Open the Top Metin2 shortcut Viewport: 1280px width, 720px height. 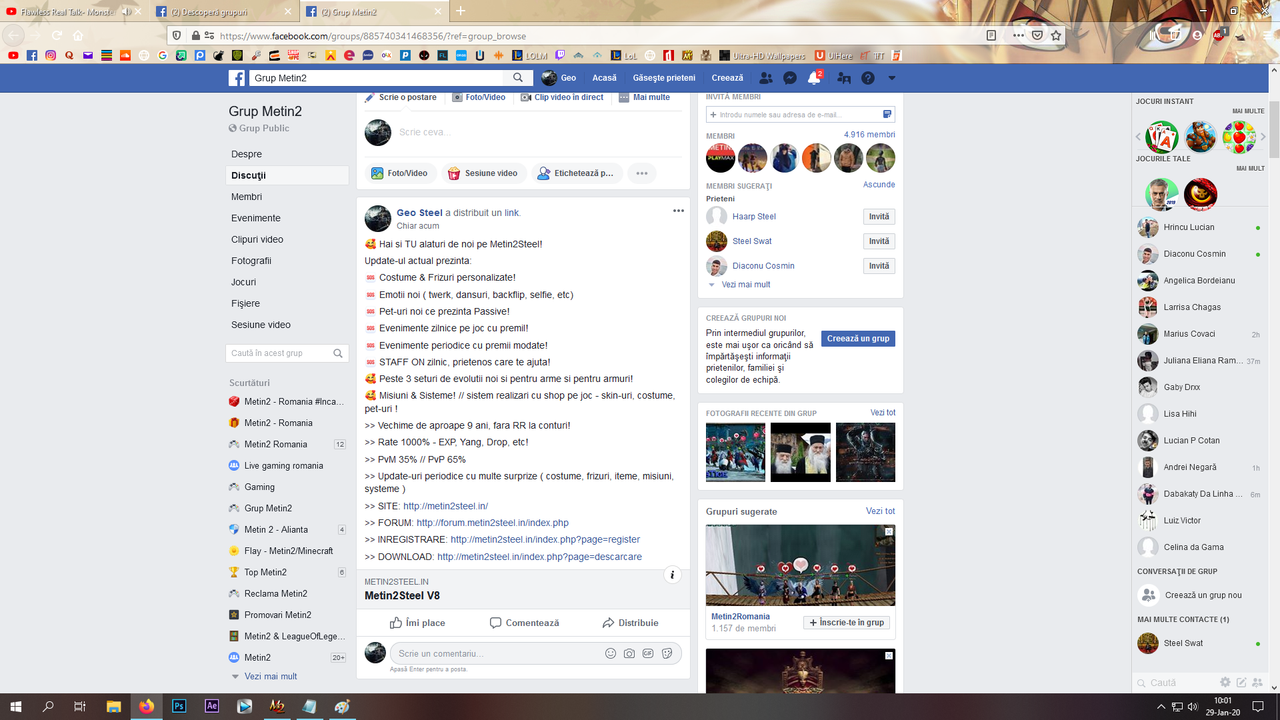coord(265,572)
